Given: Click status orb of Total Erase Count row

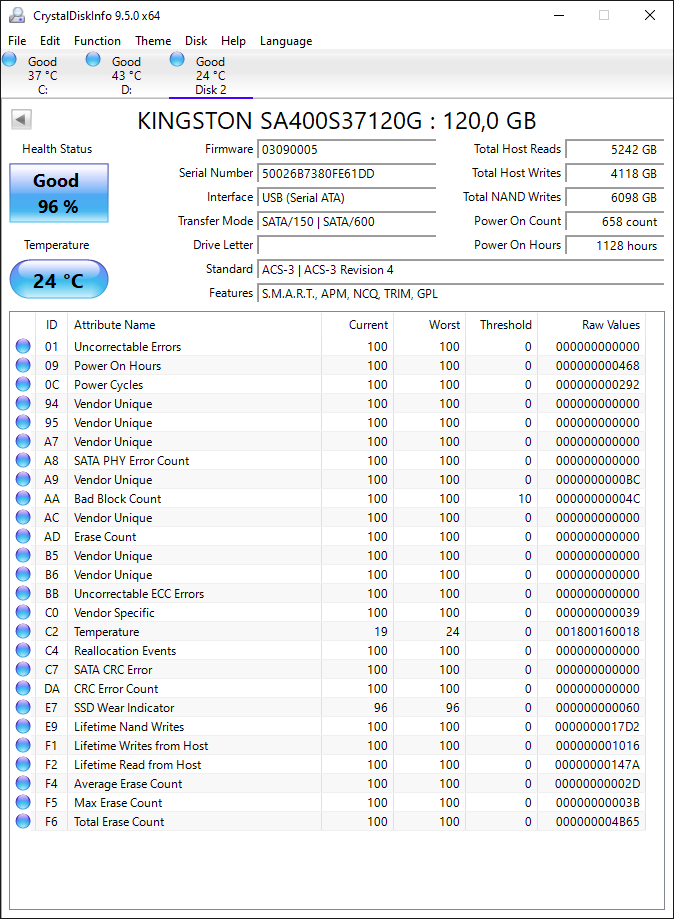Looking at the screenshot, I should click(23, 821).
